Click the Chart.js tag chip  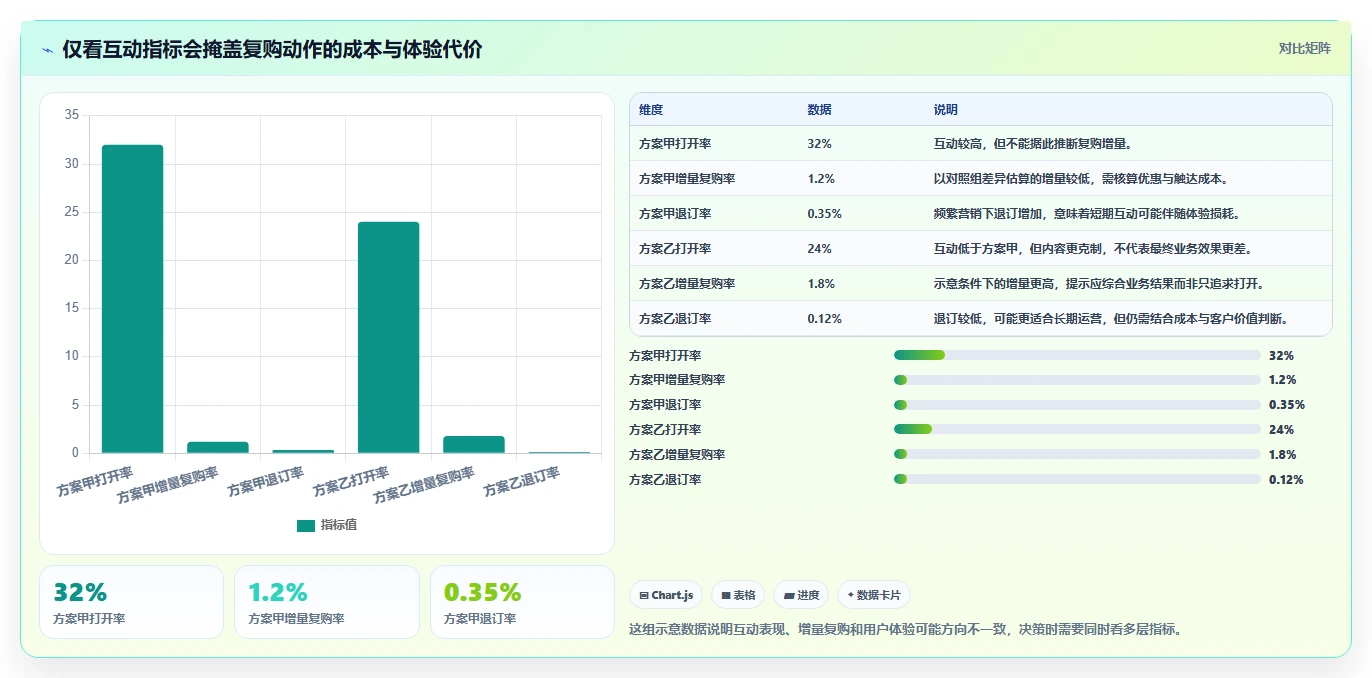click(667, 595)
